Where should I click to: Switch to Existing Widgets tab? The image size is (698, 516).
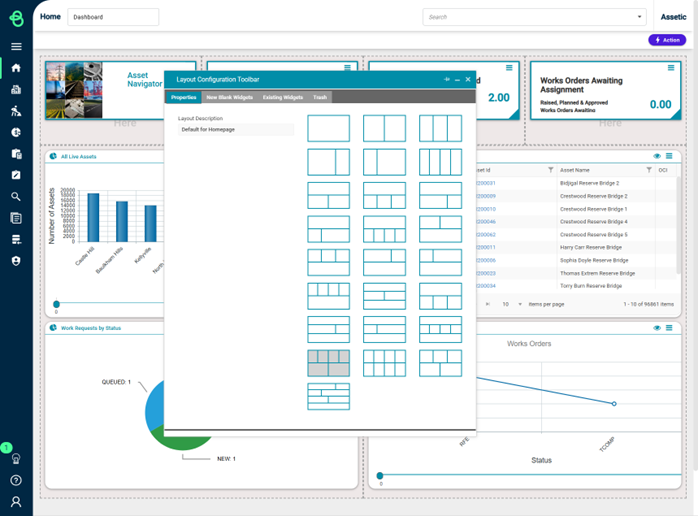point(283,97)
